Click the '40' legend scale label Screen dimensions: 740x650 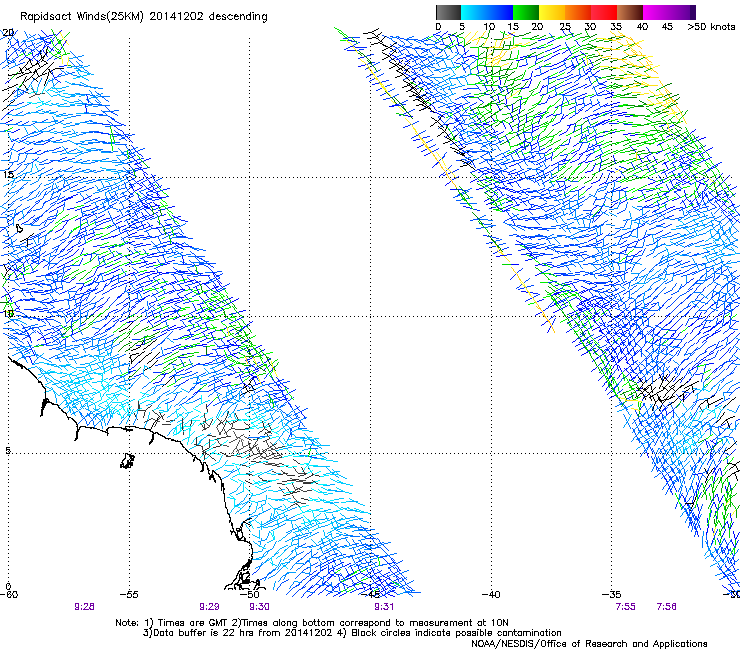(x=642, y=26)
